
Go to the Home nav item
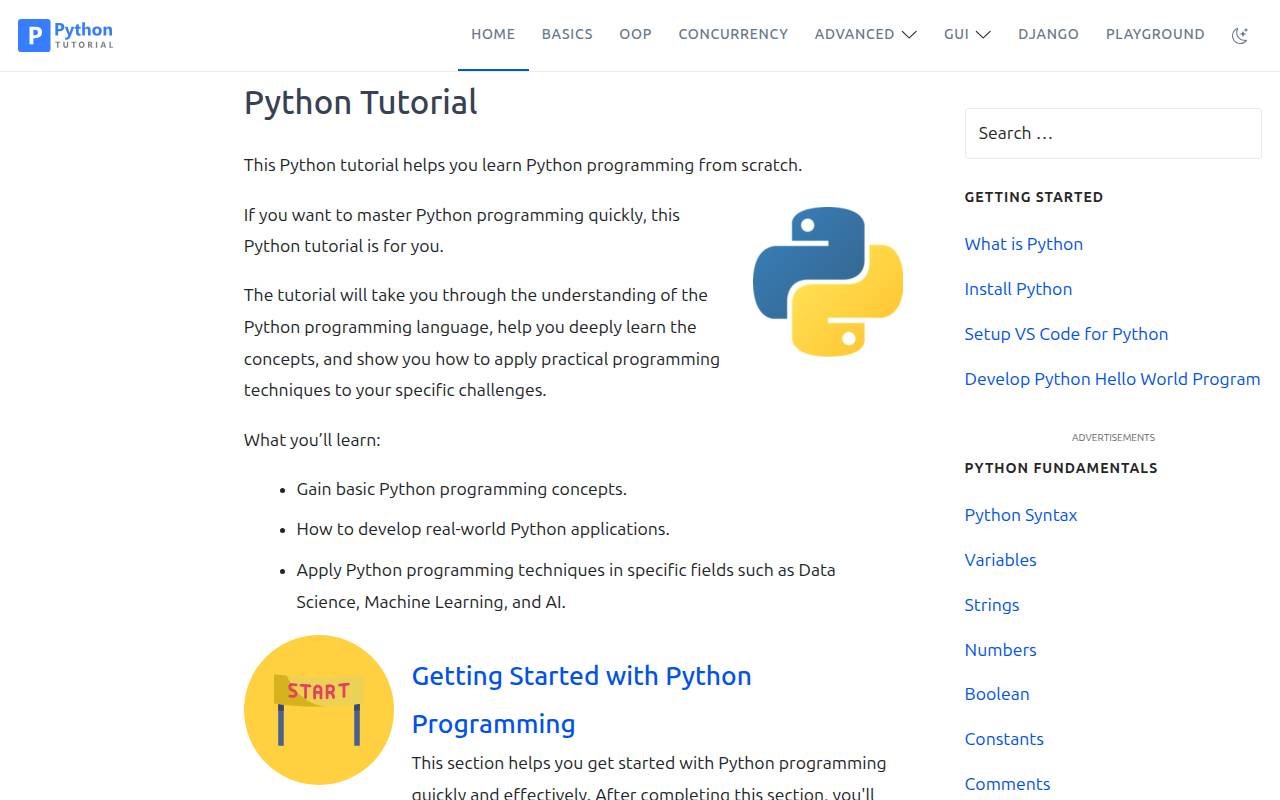click(493, 34)
